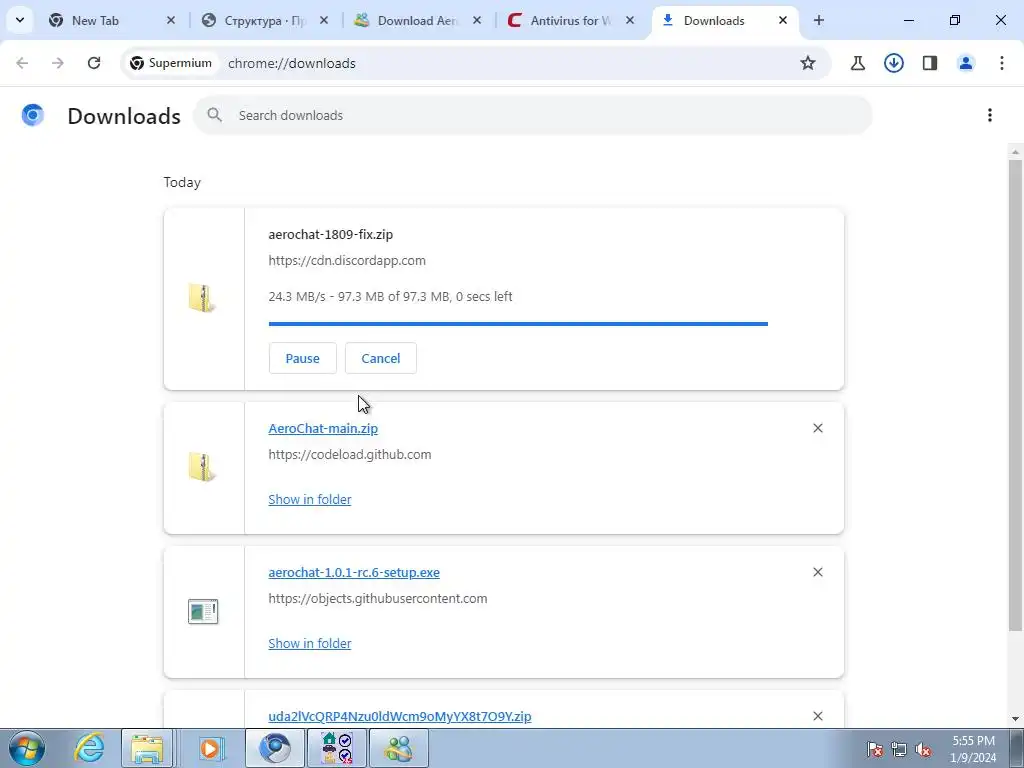Open Windows Media Player from the taskbar

tap(210, 748)
